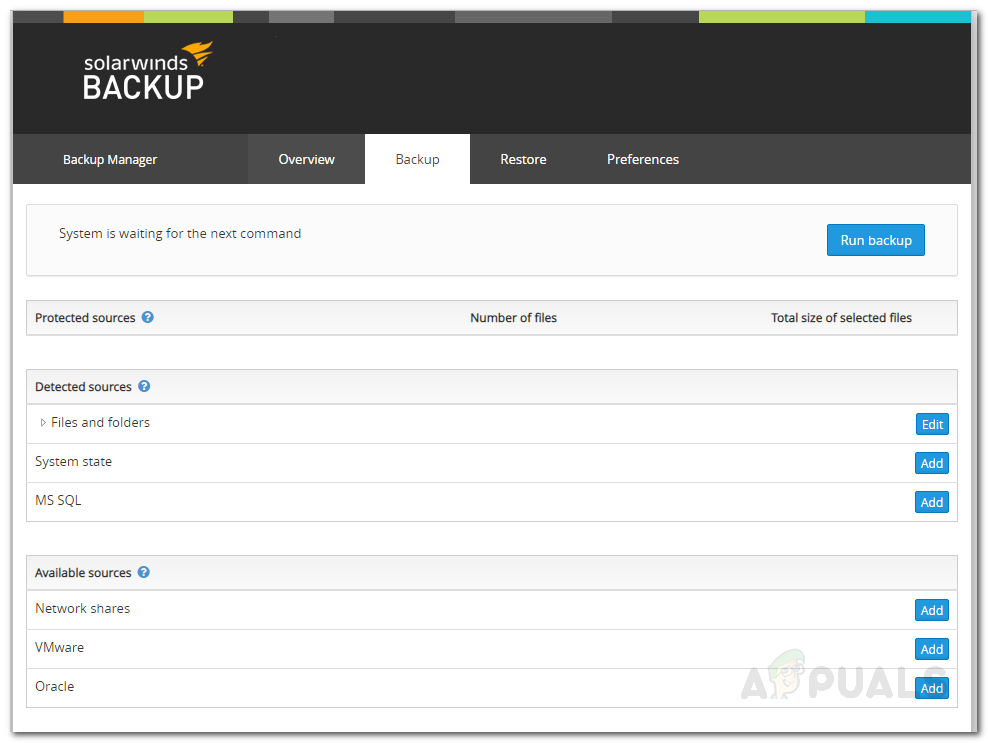Click the Oracle row text
Viewport: 988px width, 743px height.
(x=54, y=686)
